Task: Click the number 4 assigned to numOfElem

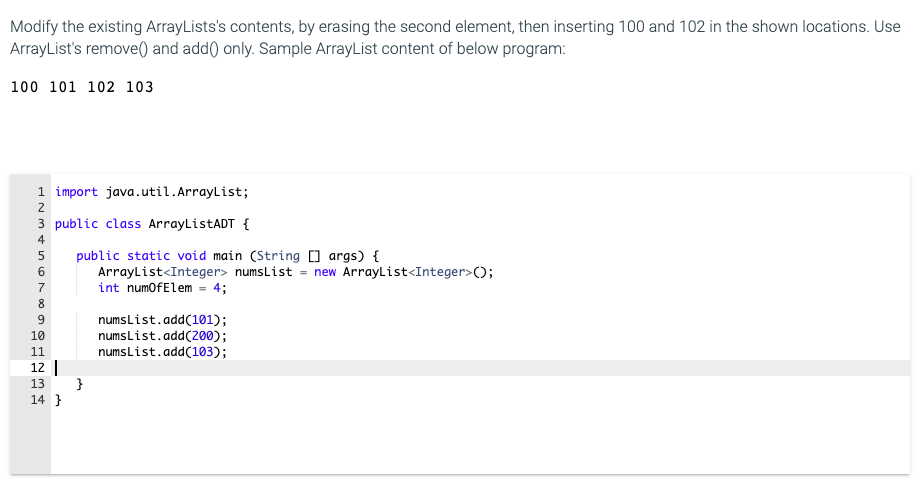Action: coord(216,288)
